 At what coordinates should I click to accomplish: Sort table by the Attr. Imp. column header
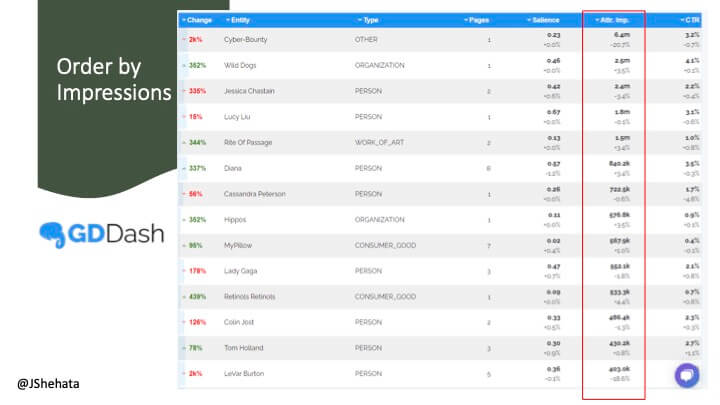pos(612,20)
